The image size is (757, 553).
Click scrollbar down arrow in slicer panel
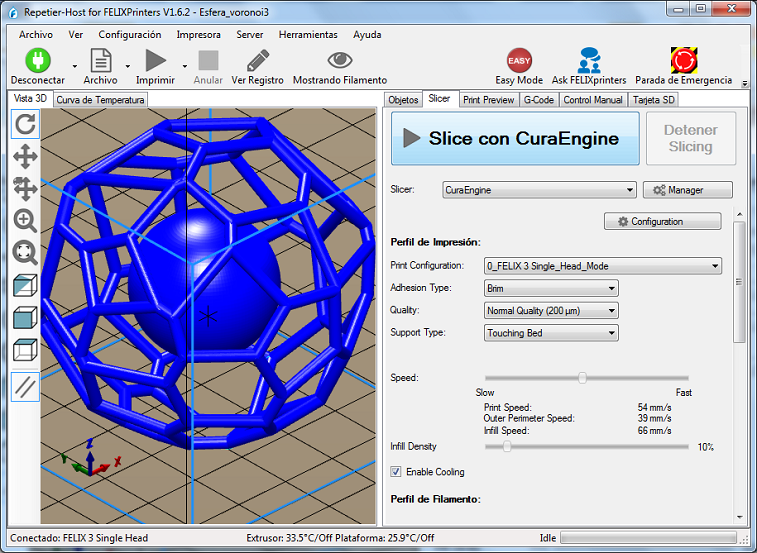[x=740, y=518]
